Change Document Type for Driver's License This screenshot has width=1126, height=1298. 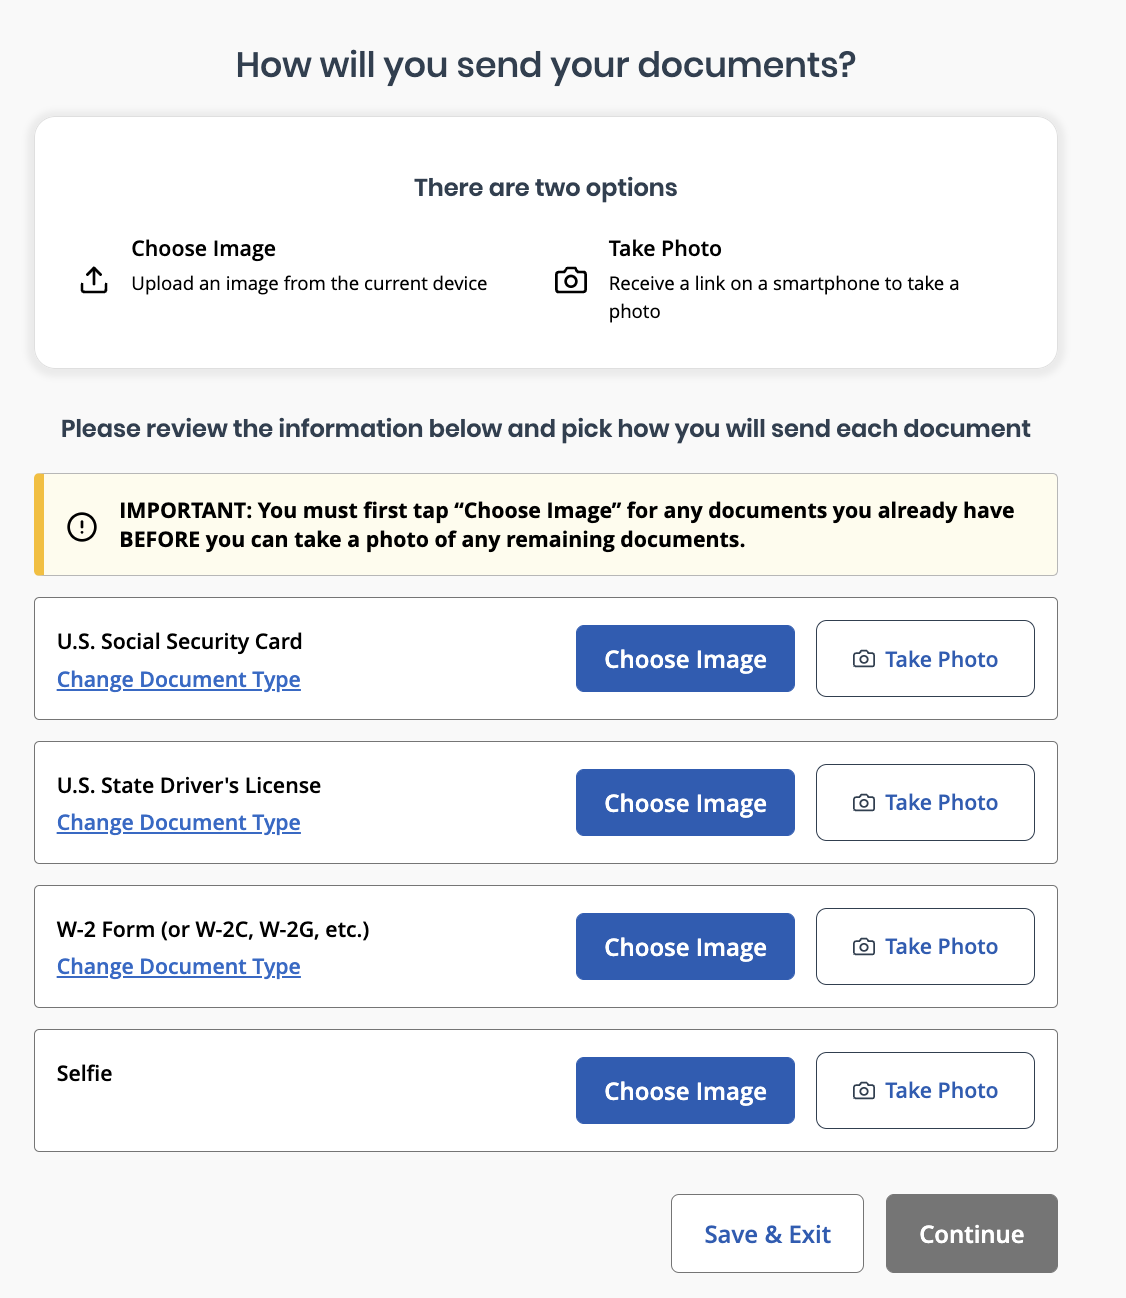(179, 823)
